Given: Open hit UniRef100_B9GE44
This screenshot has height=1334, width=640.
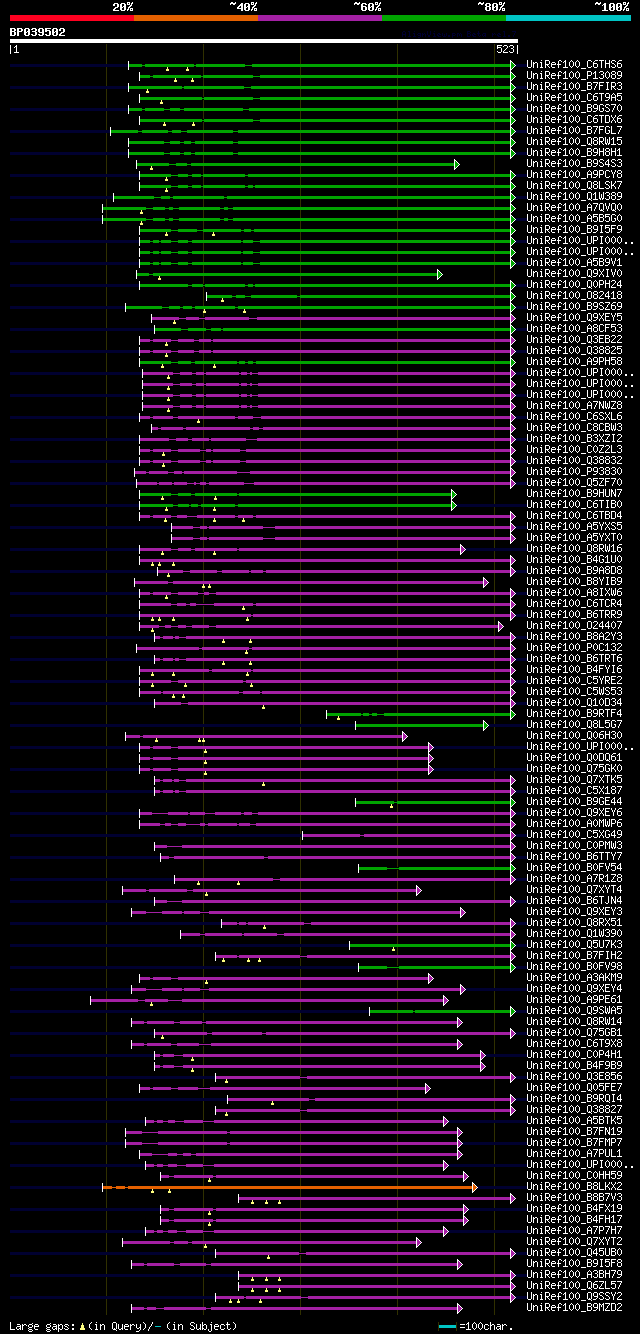Looking at the screenshot, I should [x=574, y=801].
